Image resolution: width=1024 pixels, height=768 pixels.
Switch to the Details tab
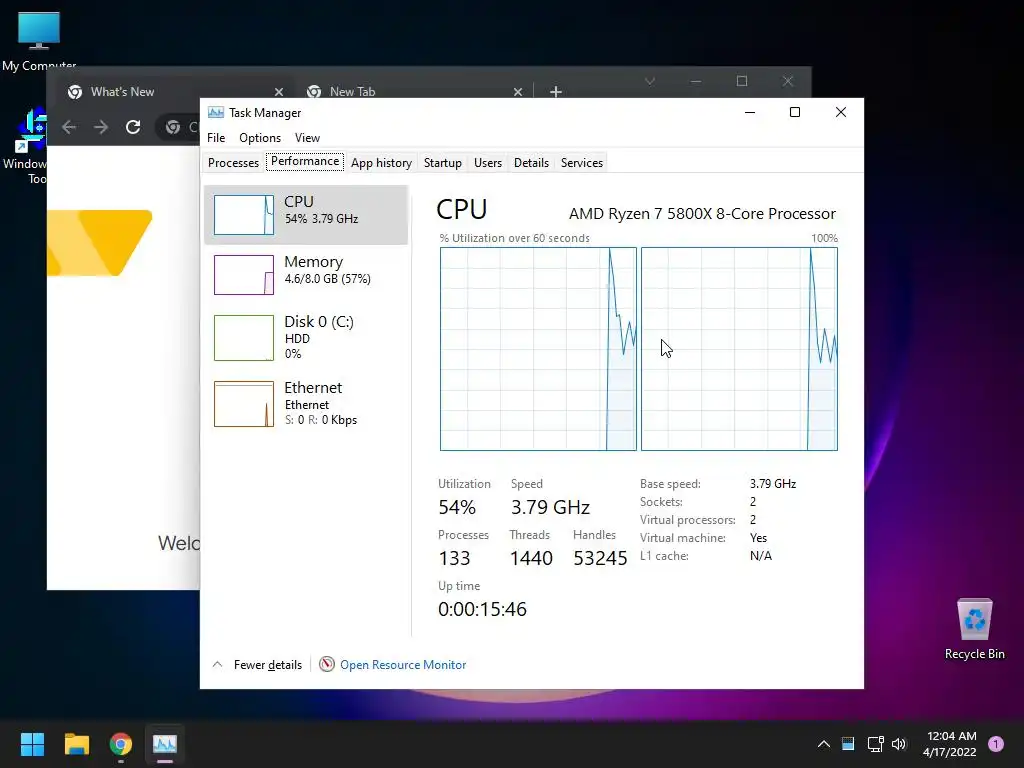531,163
